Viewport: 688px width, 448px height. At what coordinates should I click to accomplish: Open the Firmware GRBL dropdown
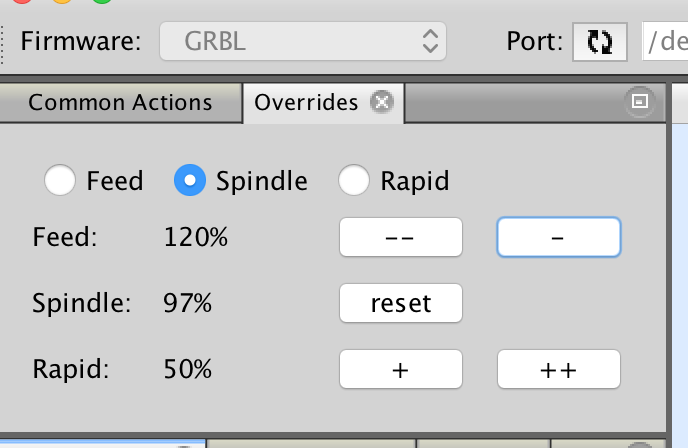click(303, 41)
